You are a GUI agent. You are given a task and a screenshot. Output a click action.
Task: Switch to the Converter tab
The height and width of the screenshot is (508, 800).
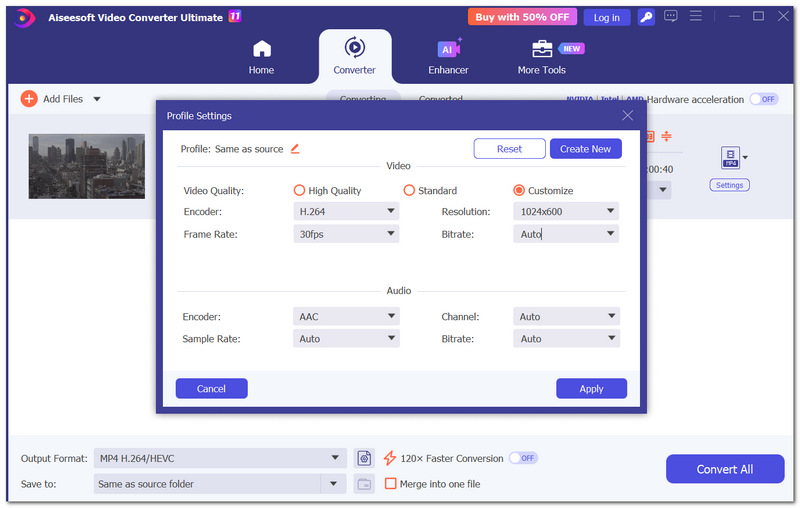355,56
